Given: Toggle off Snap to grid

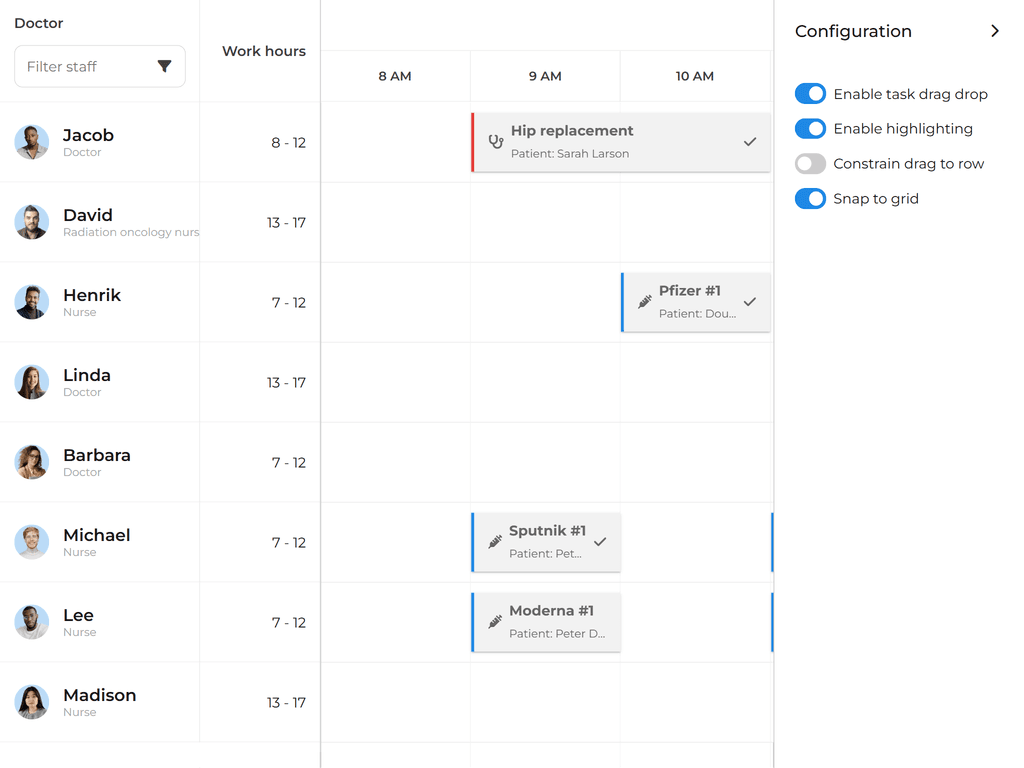Looking at the screenshot, I should click(x=810, y=198).
